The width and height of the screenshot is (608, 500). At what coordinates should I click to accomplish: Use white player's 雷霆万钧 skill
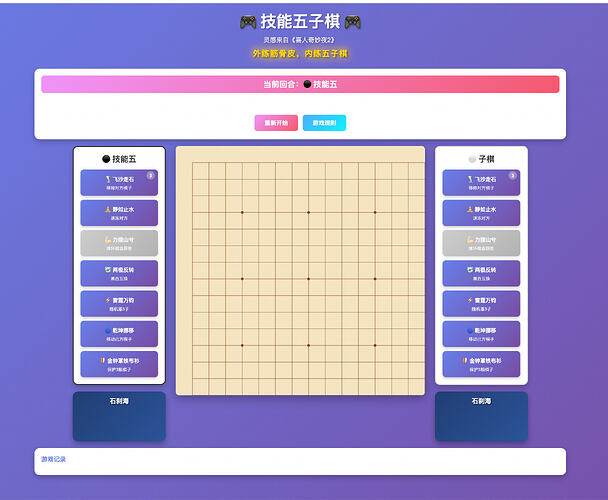tap(481, 304)
